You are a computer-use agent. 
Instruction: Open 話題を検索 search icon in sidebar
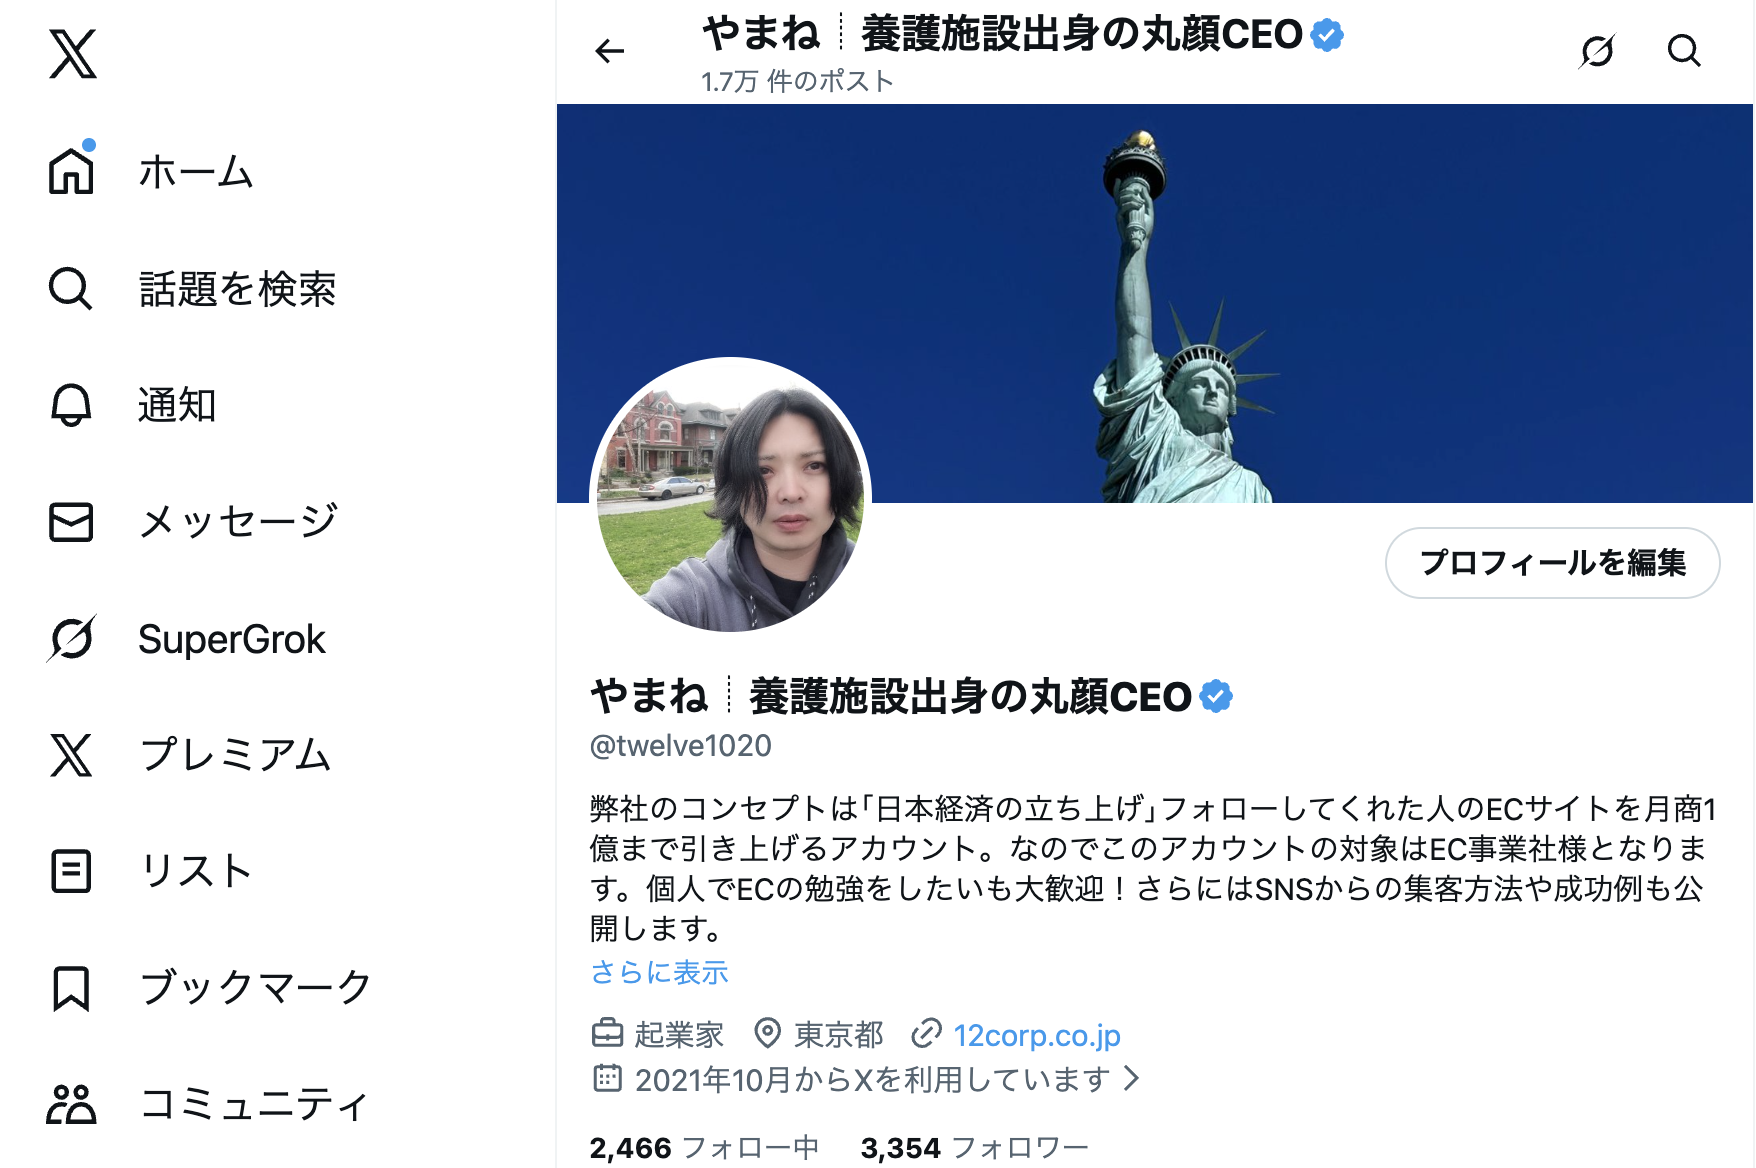[71, 289]
